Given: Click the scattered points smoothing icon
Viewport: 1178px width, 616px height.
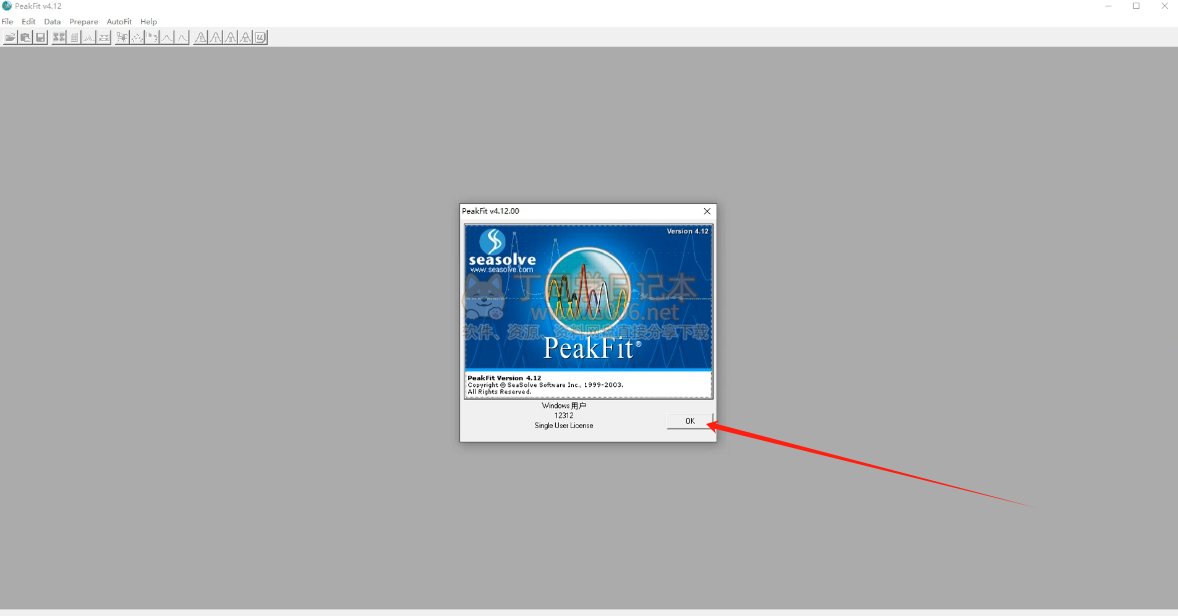Looking at the screenshot, I should (137, 38).
